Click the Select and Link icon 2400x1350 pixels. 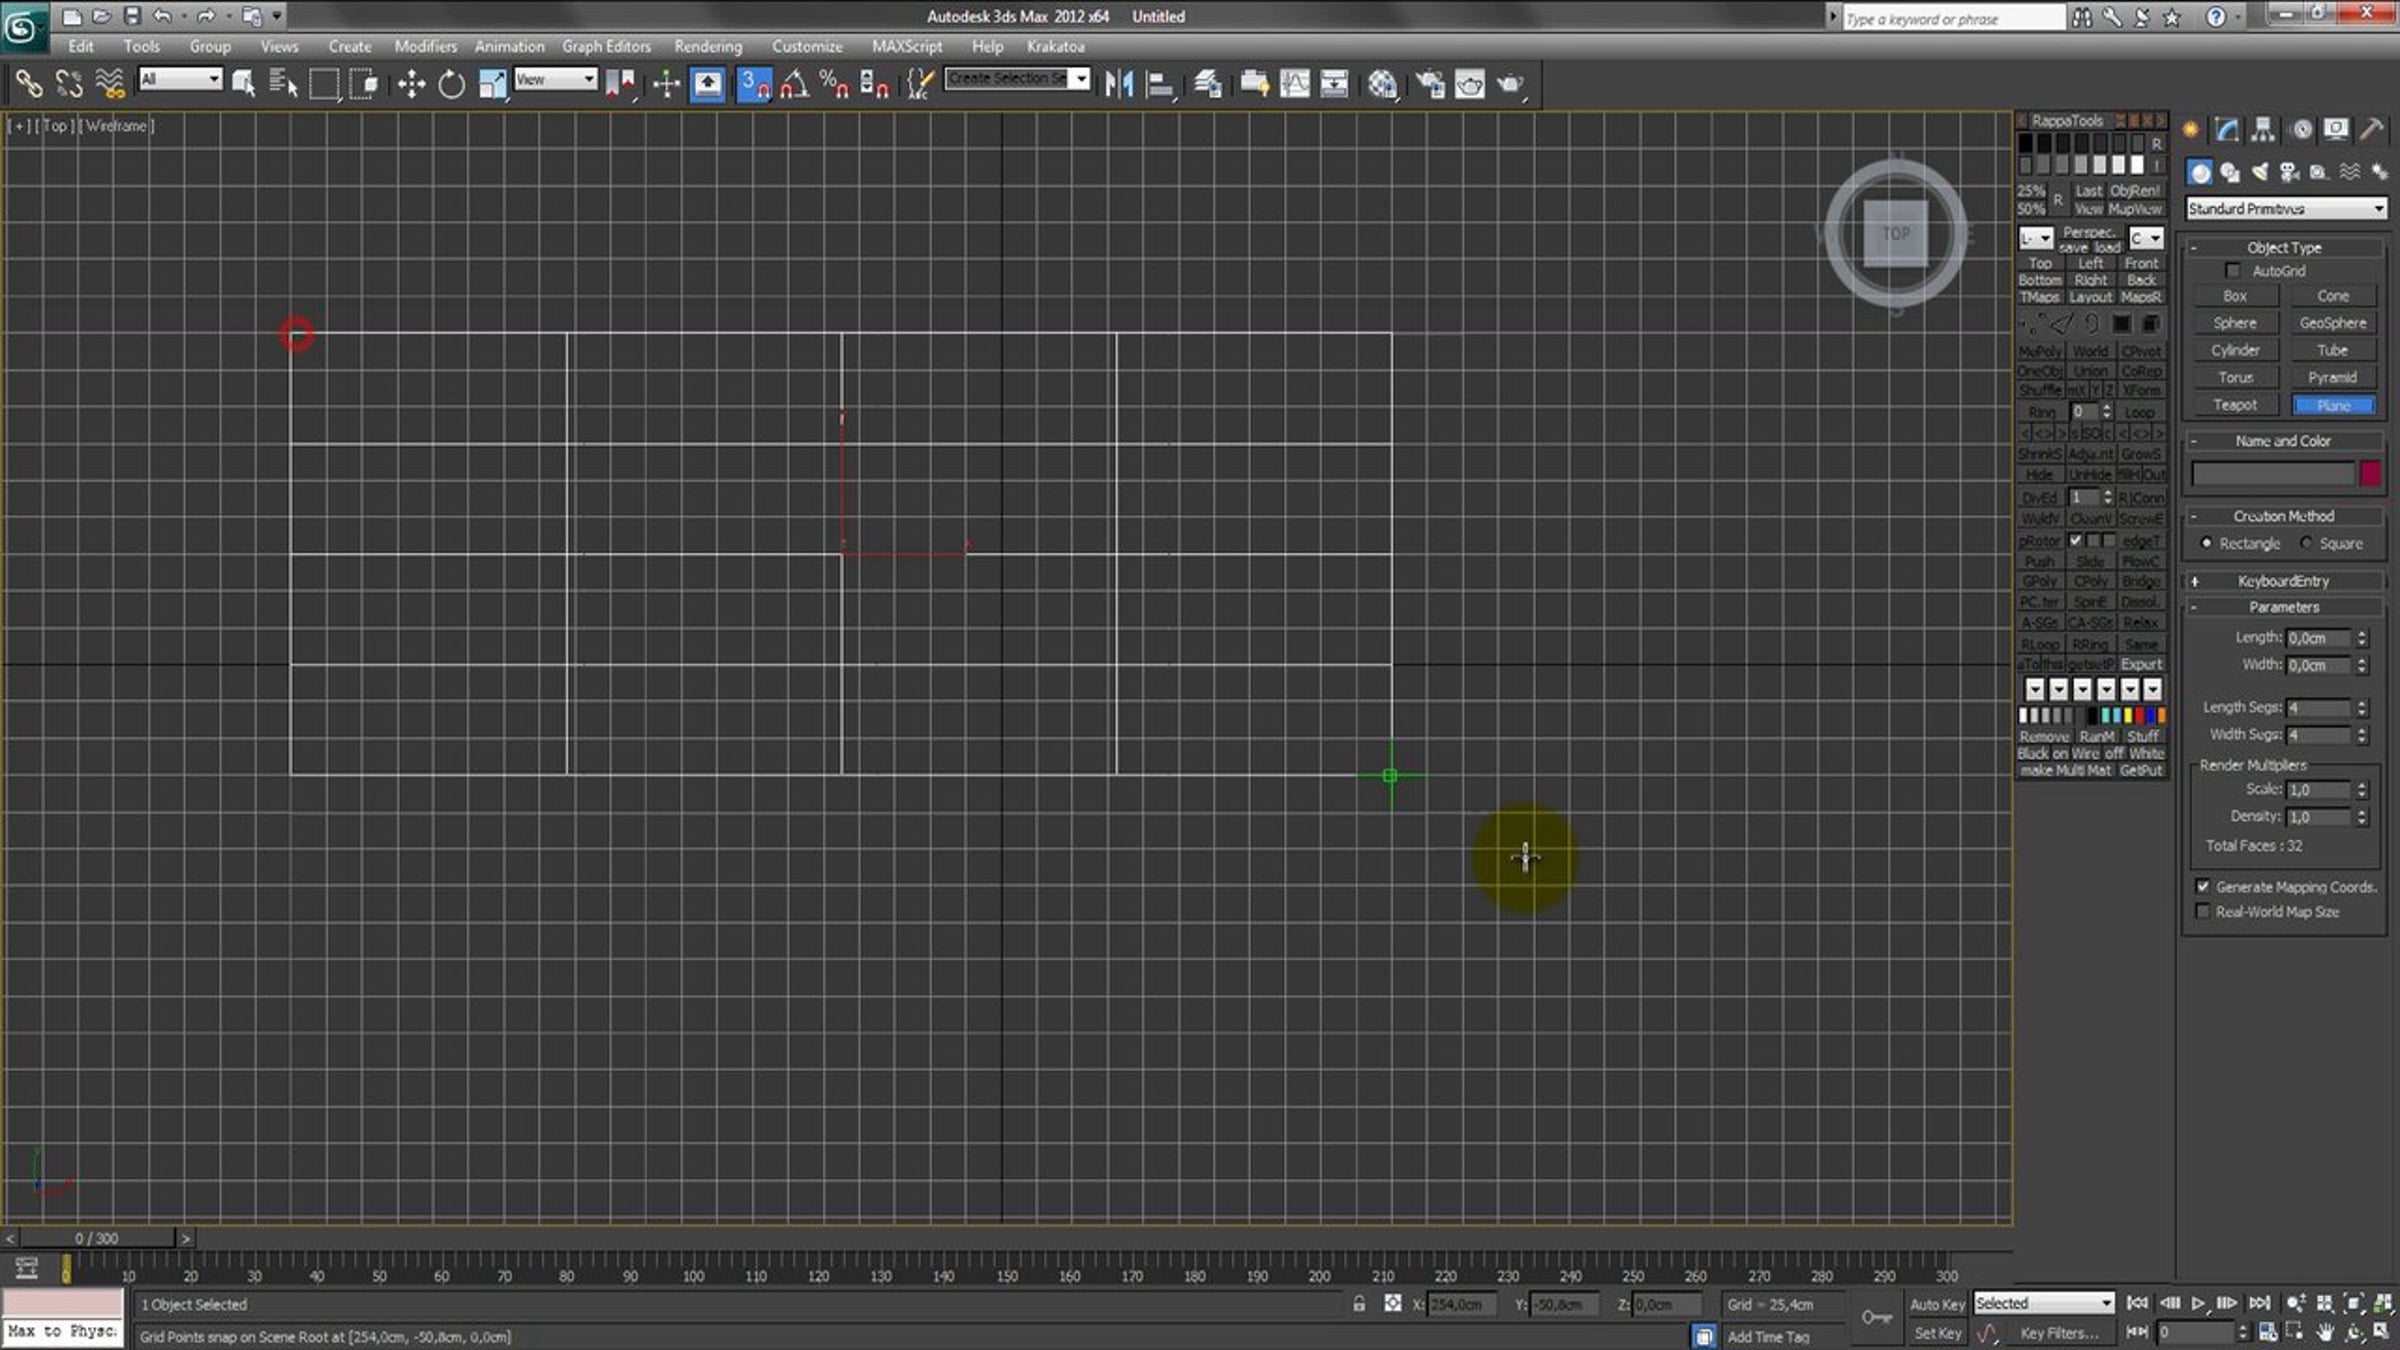pyautogui.click(x=28, y=84)
